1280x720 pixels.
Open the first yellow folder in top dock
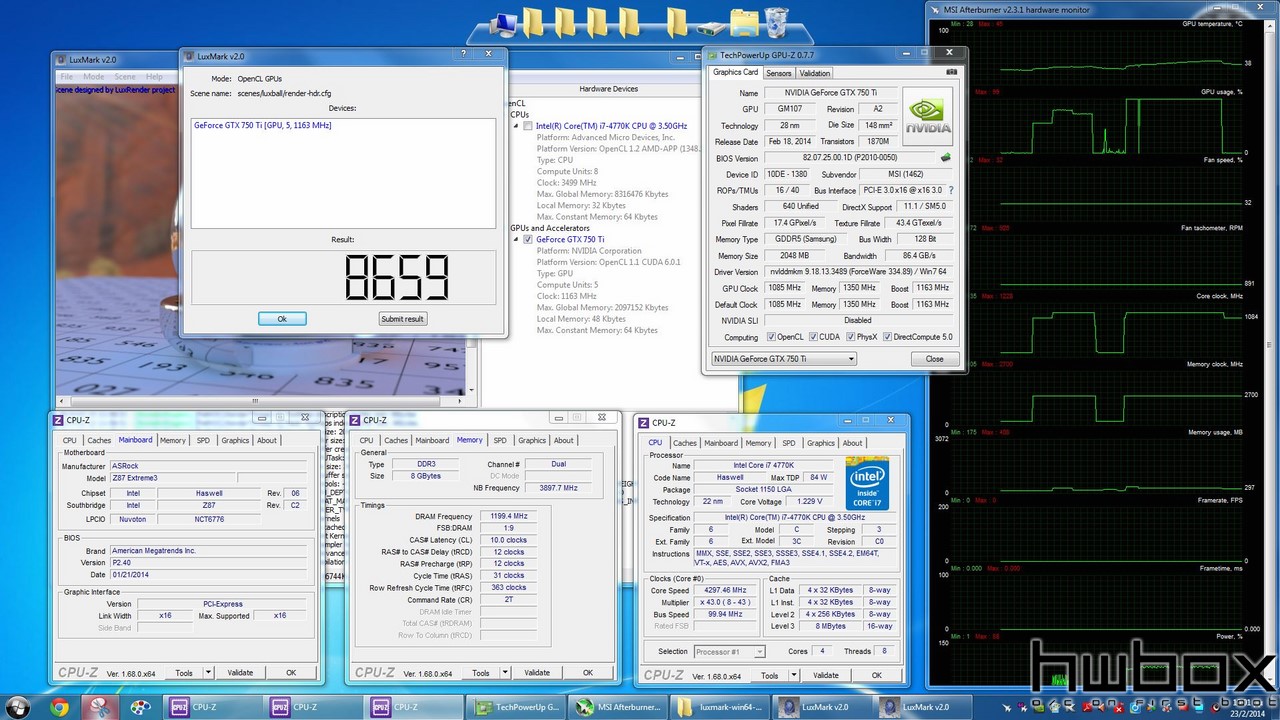(533, 21)
